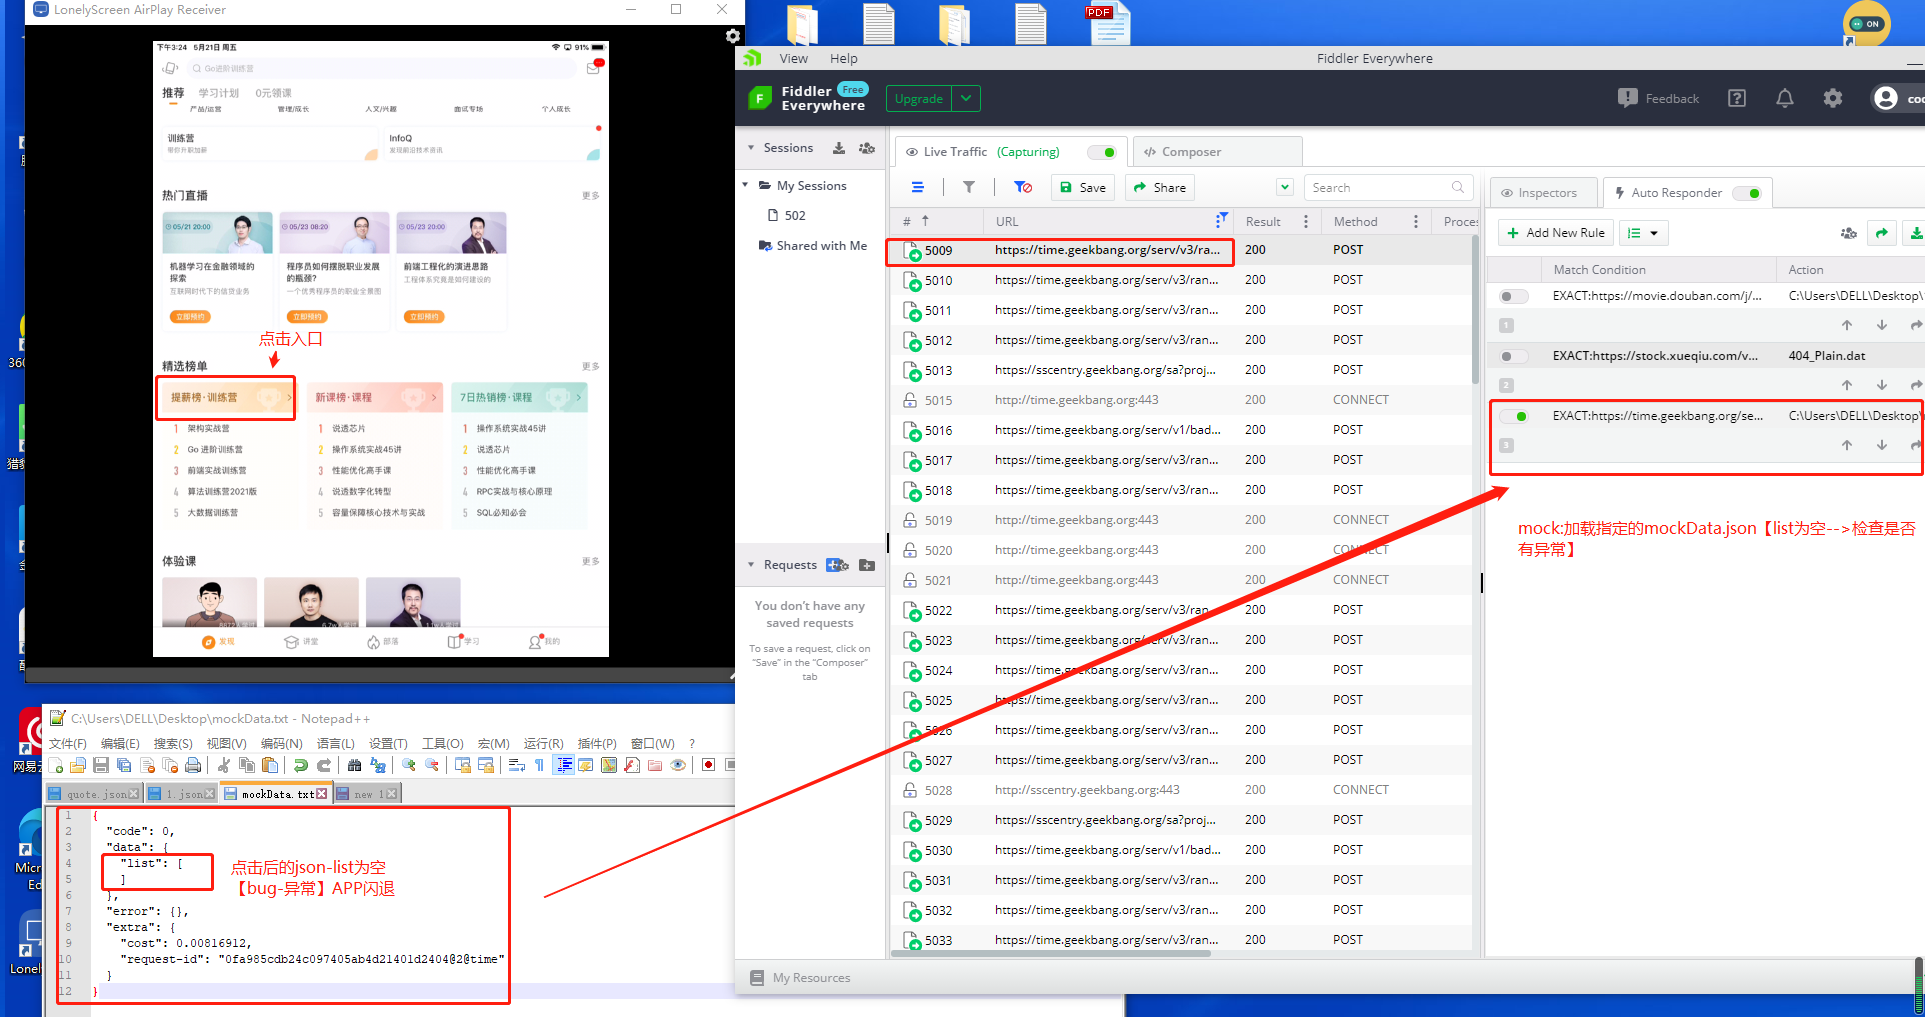The image size is (1925, 1017).
Task: Close the mockData.txt tab in Notepad++
Action: pos(321,794)
